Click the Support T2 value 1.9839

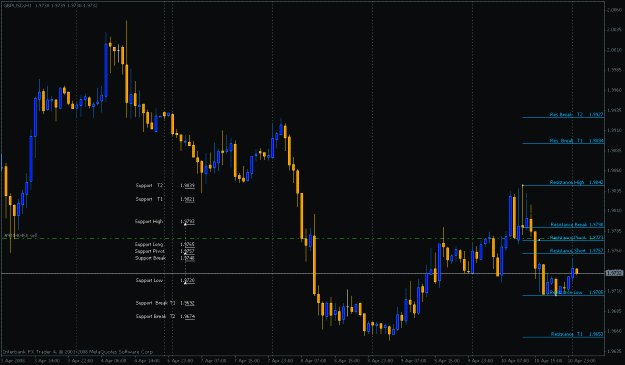tap(187, 185)
